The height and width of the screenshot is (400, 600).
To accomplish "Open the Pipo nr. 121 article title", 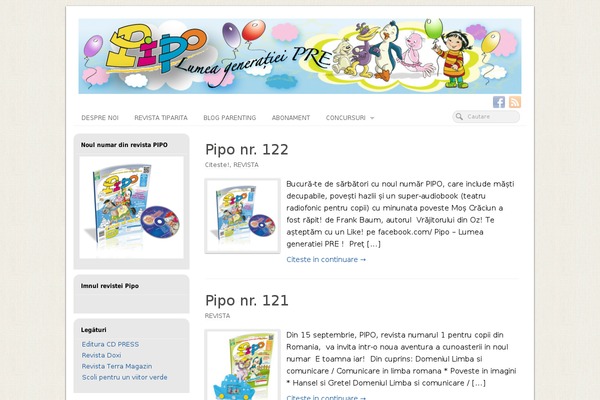I will coord(247,300).
